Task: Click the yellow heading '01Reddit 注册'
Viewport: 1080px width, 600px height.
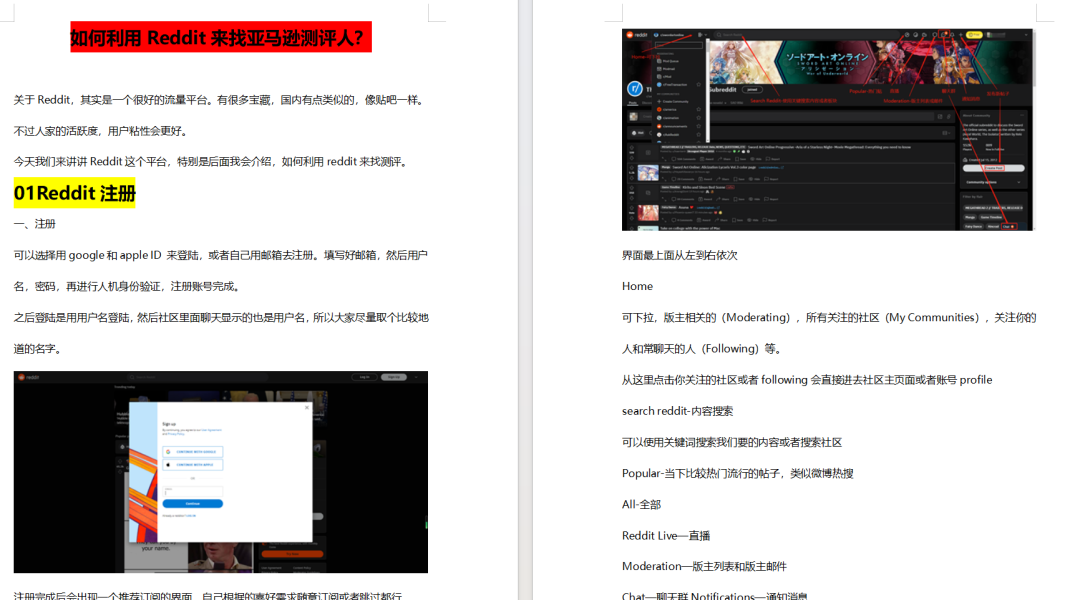Action: [74, 193]
